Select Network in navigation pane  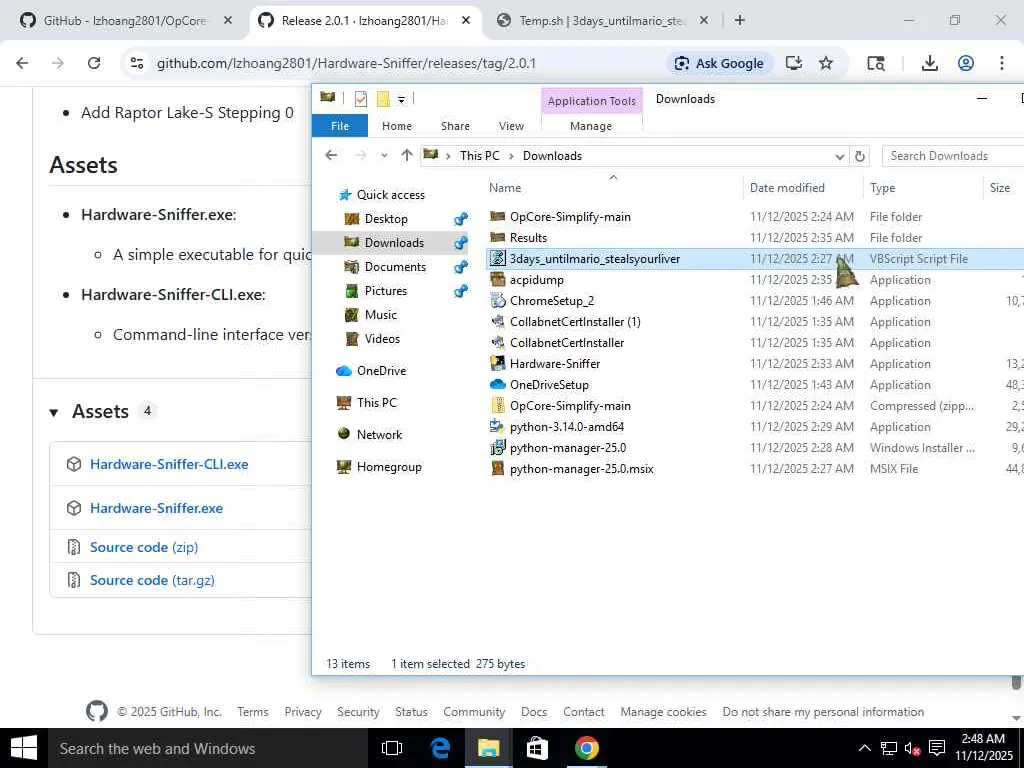point(379,434)
